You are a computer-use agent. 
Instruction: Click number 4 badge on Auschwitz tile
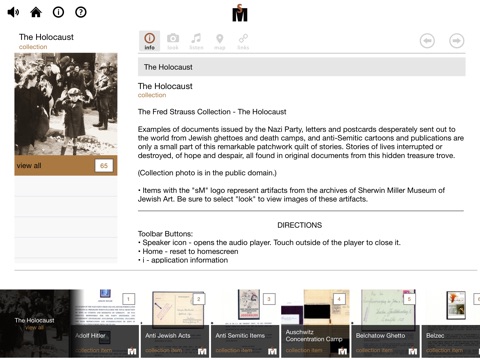coord(339,299)
